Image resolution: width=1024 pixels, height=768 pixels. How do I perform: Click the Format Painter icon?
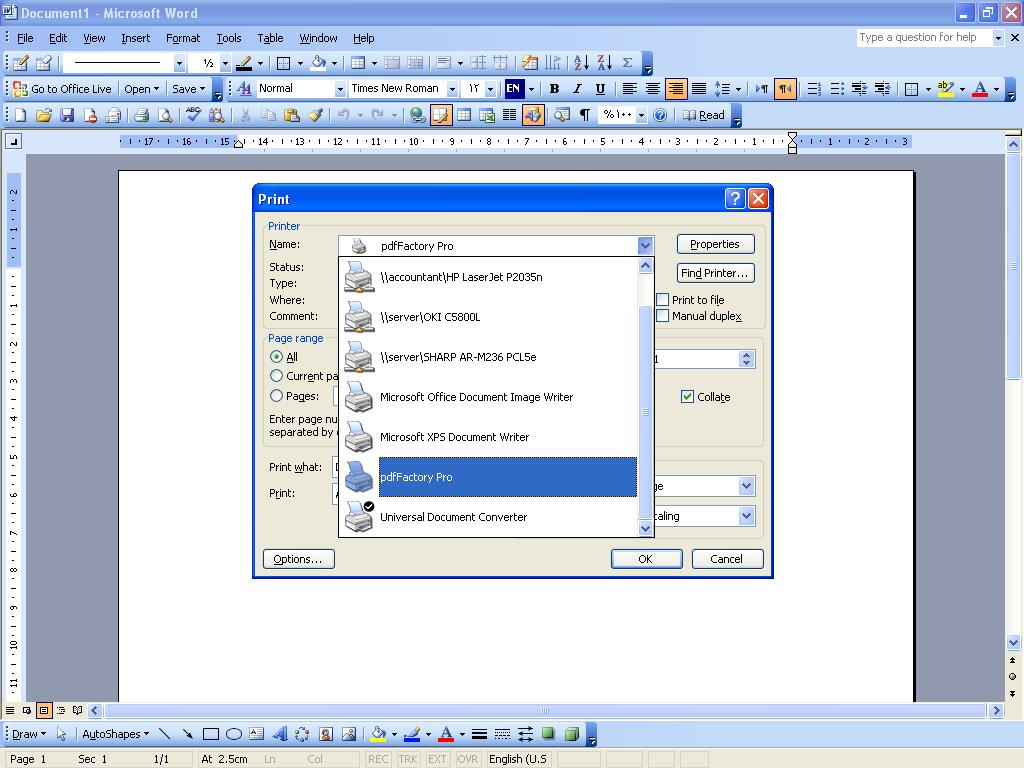point(315,116)
